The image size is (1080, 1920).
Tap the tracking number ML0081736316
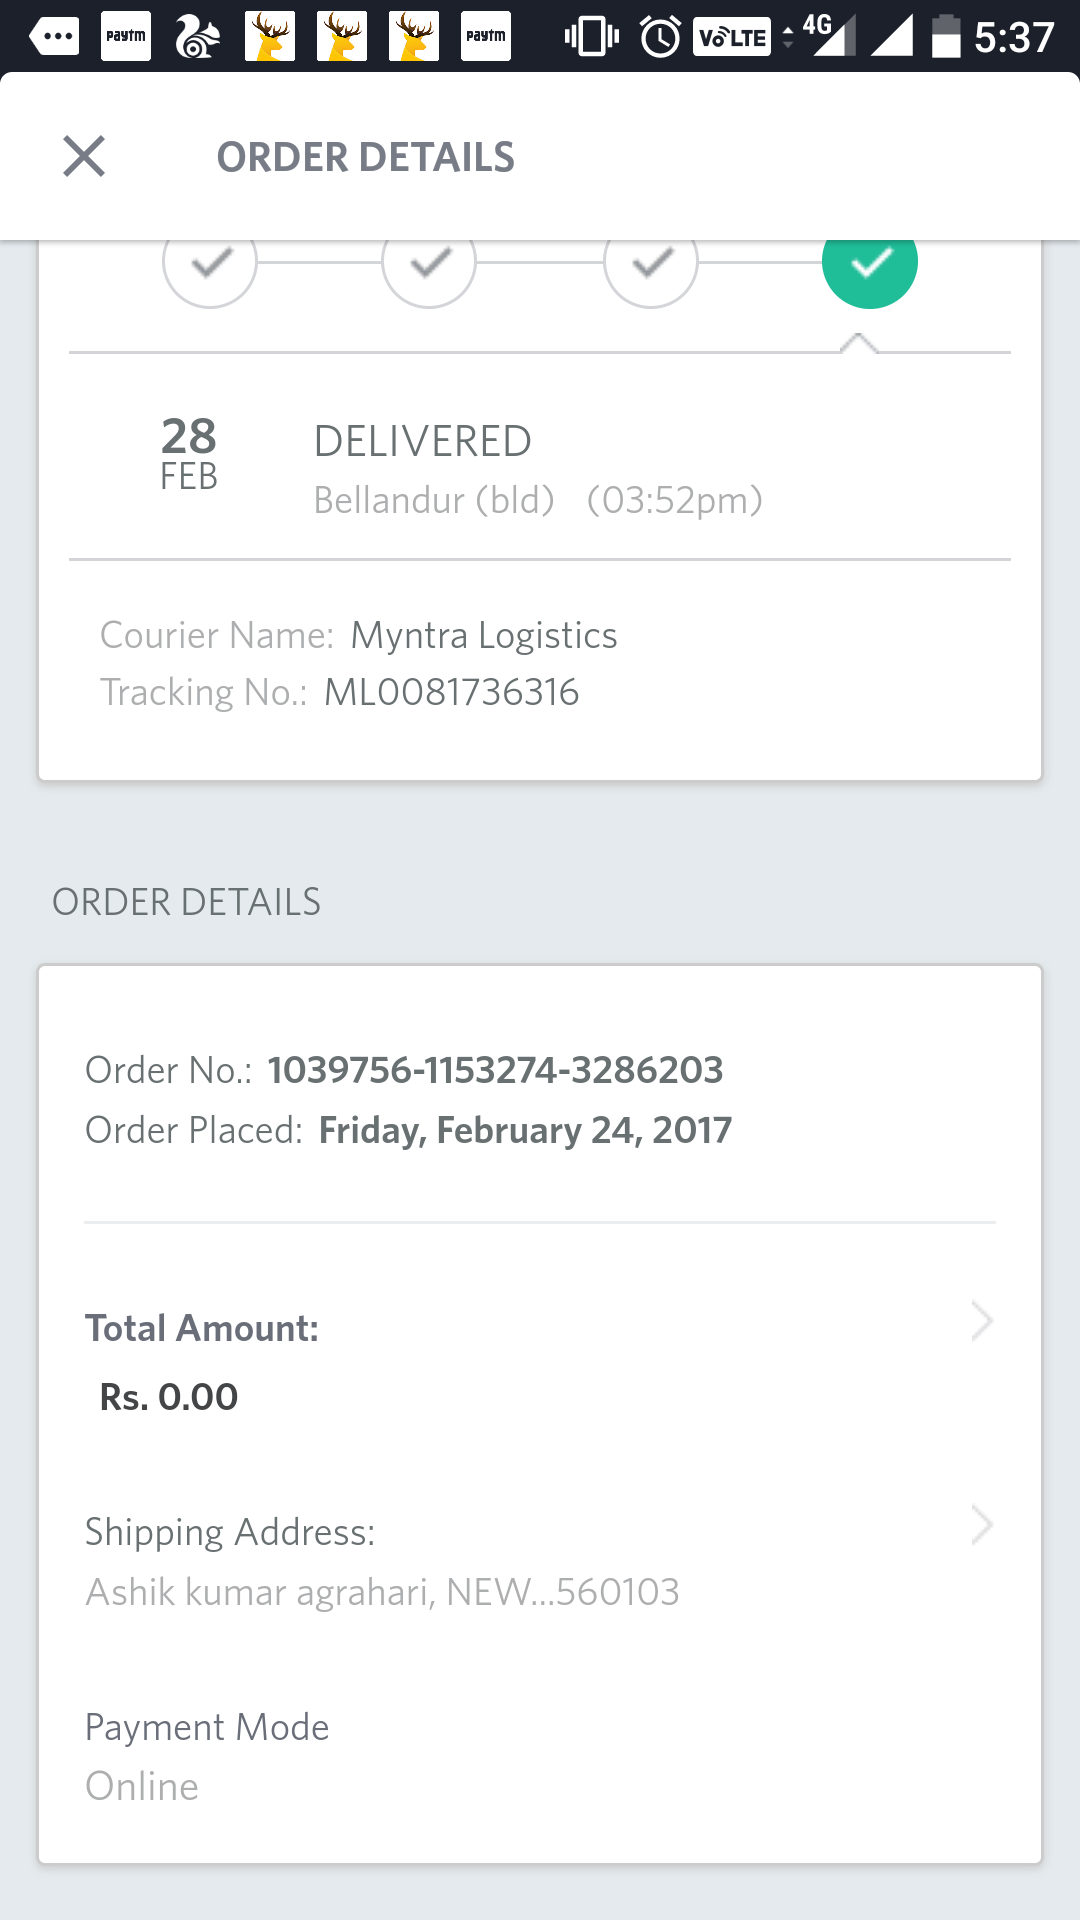coord(452,692)
